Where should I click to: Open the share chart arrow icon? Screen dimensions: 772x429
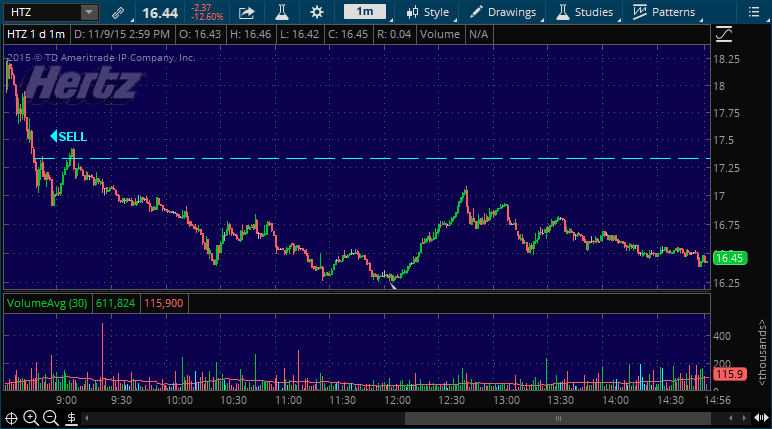246,12
